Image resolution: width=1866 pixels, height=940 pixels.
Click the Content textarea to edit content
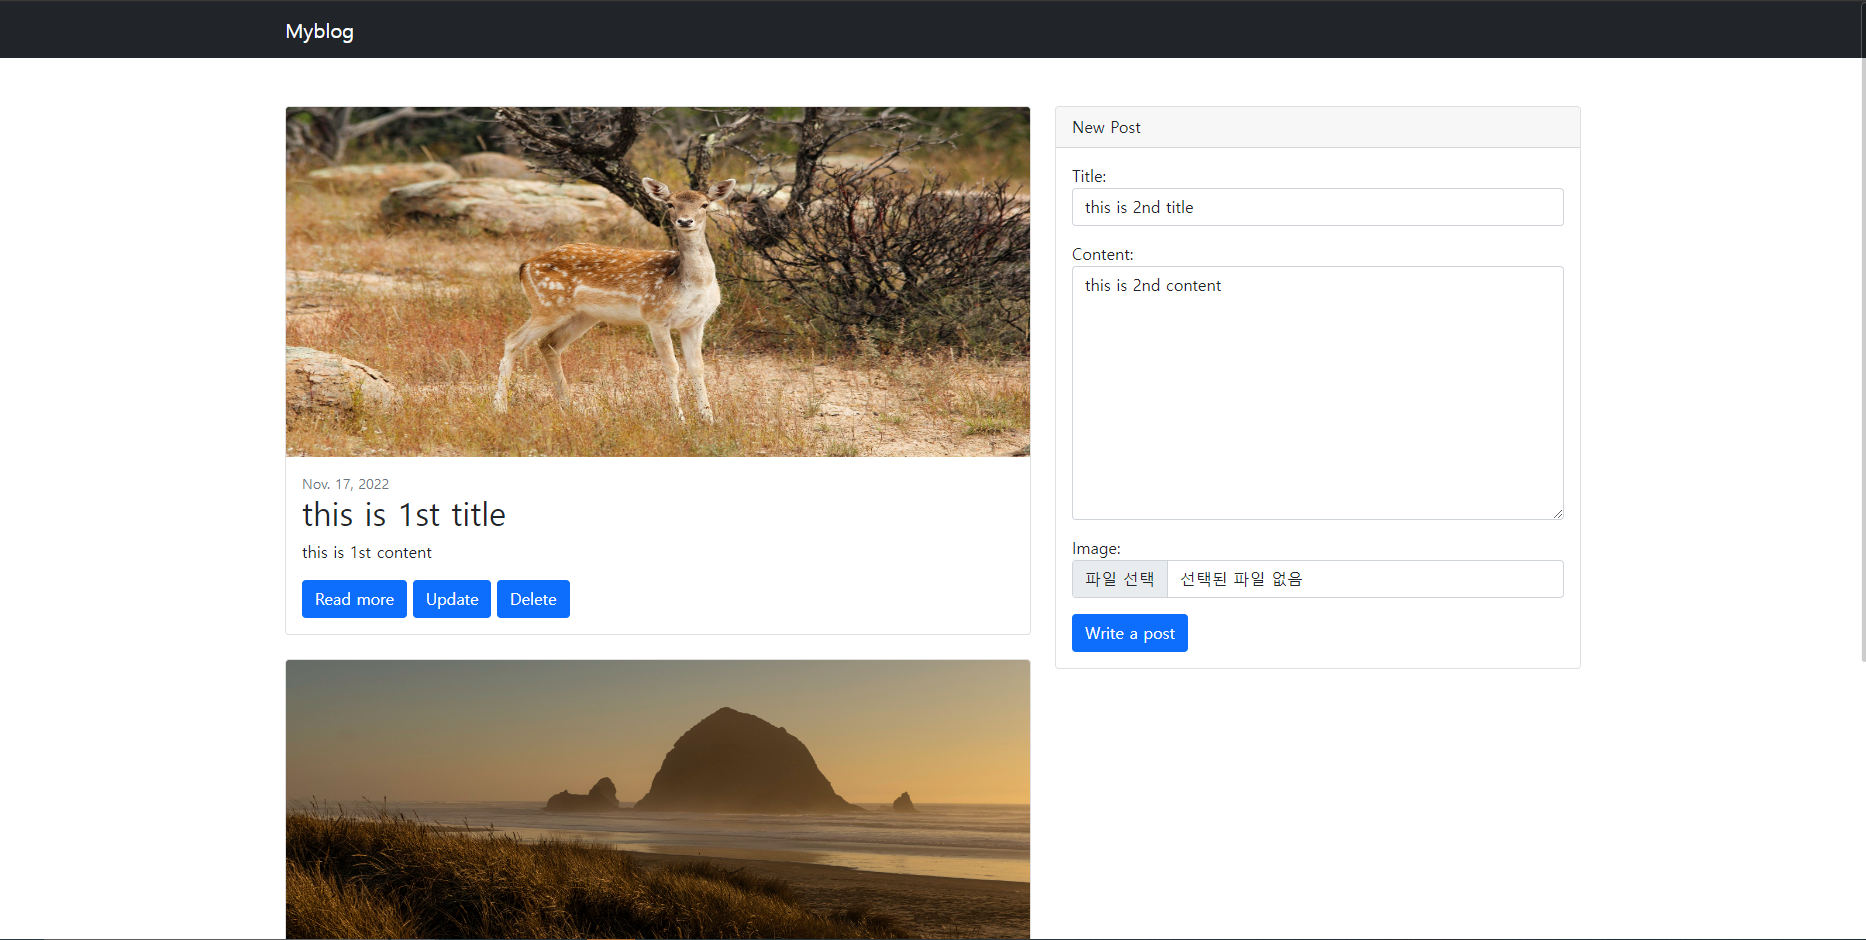(1317, 390)
